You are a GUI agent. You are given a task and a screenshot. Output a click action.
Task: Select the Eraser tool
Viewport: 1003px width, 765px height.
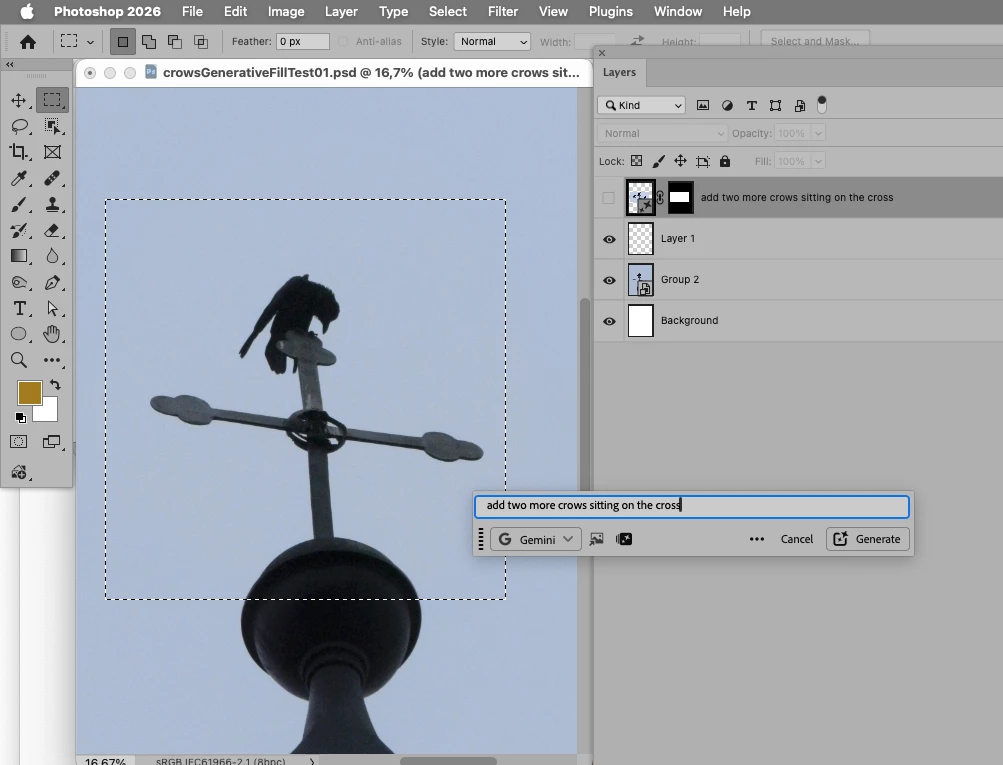52,230
